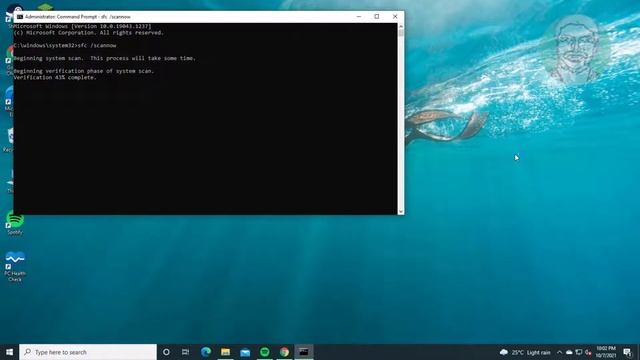
Task: Click the Command Prompt scrollbar down arrow
Action: pyautogui.click(x=401, y=211)
